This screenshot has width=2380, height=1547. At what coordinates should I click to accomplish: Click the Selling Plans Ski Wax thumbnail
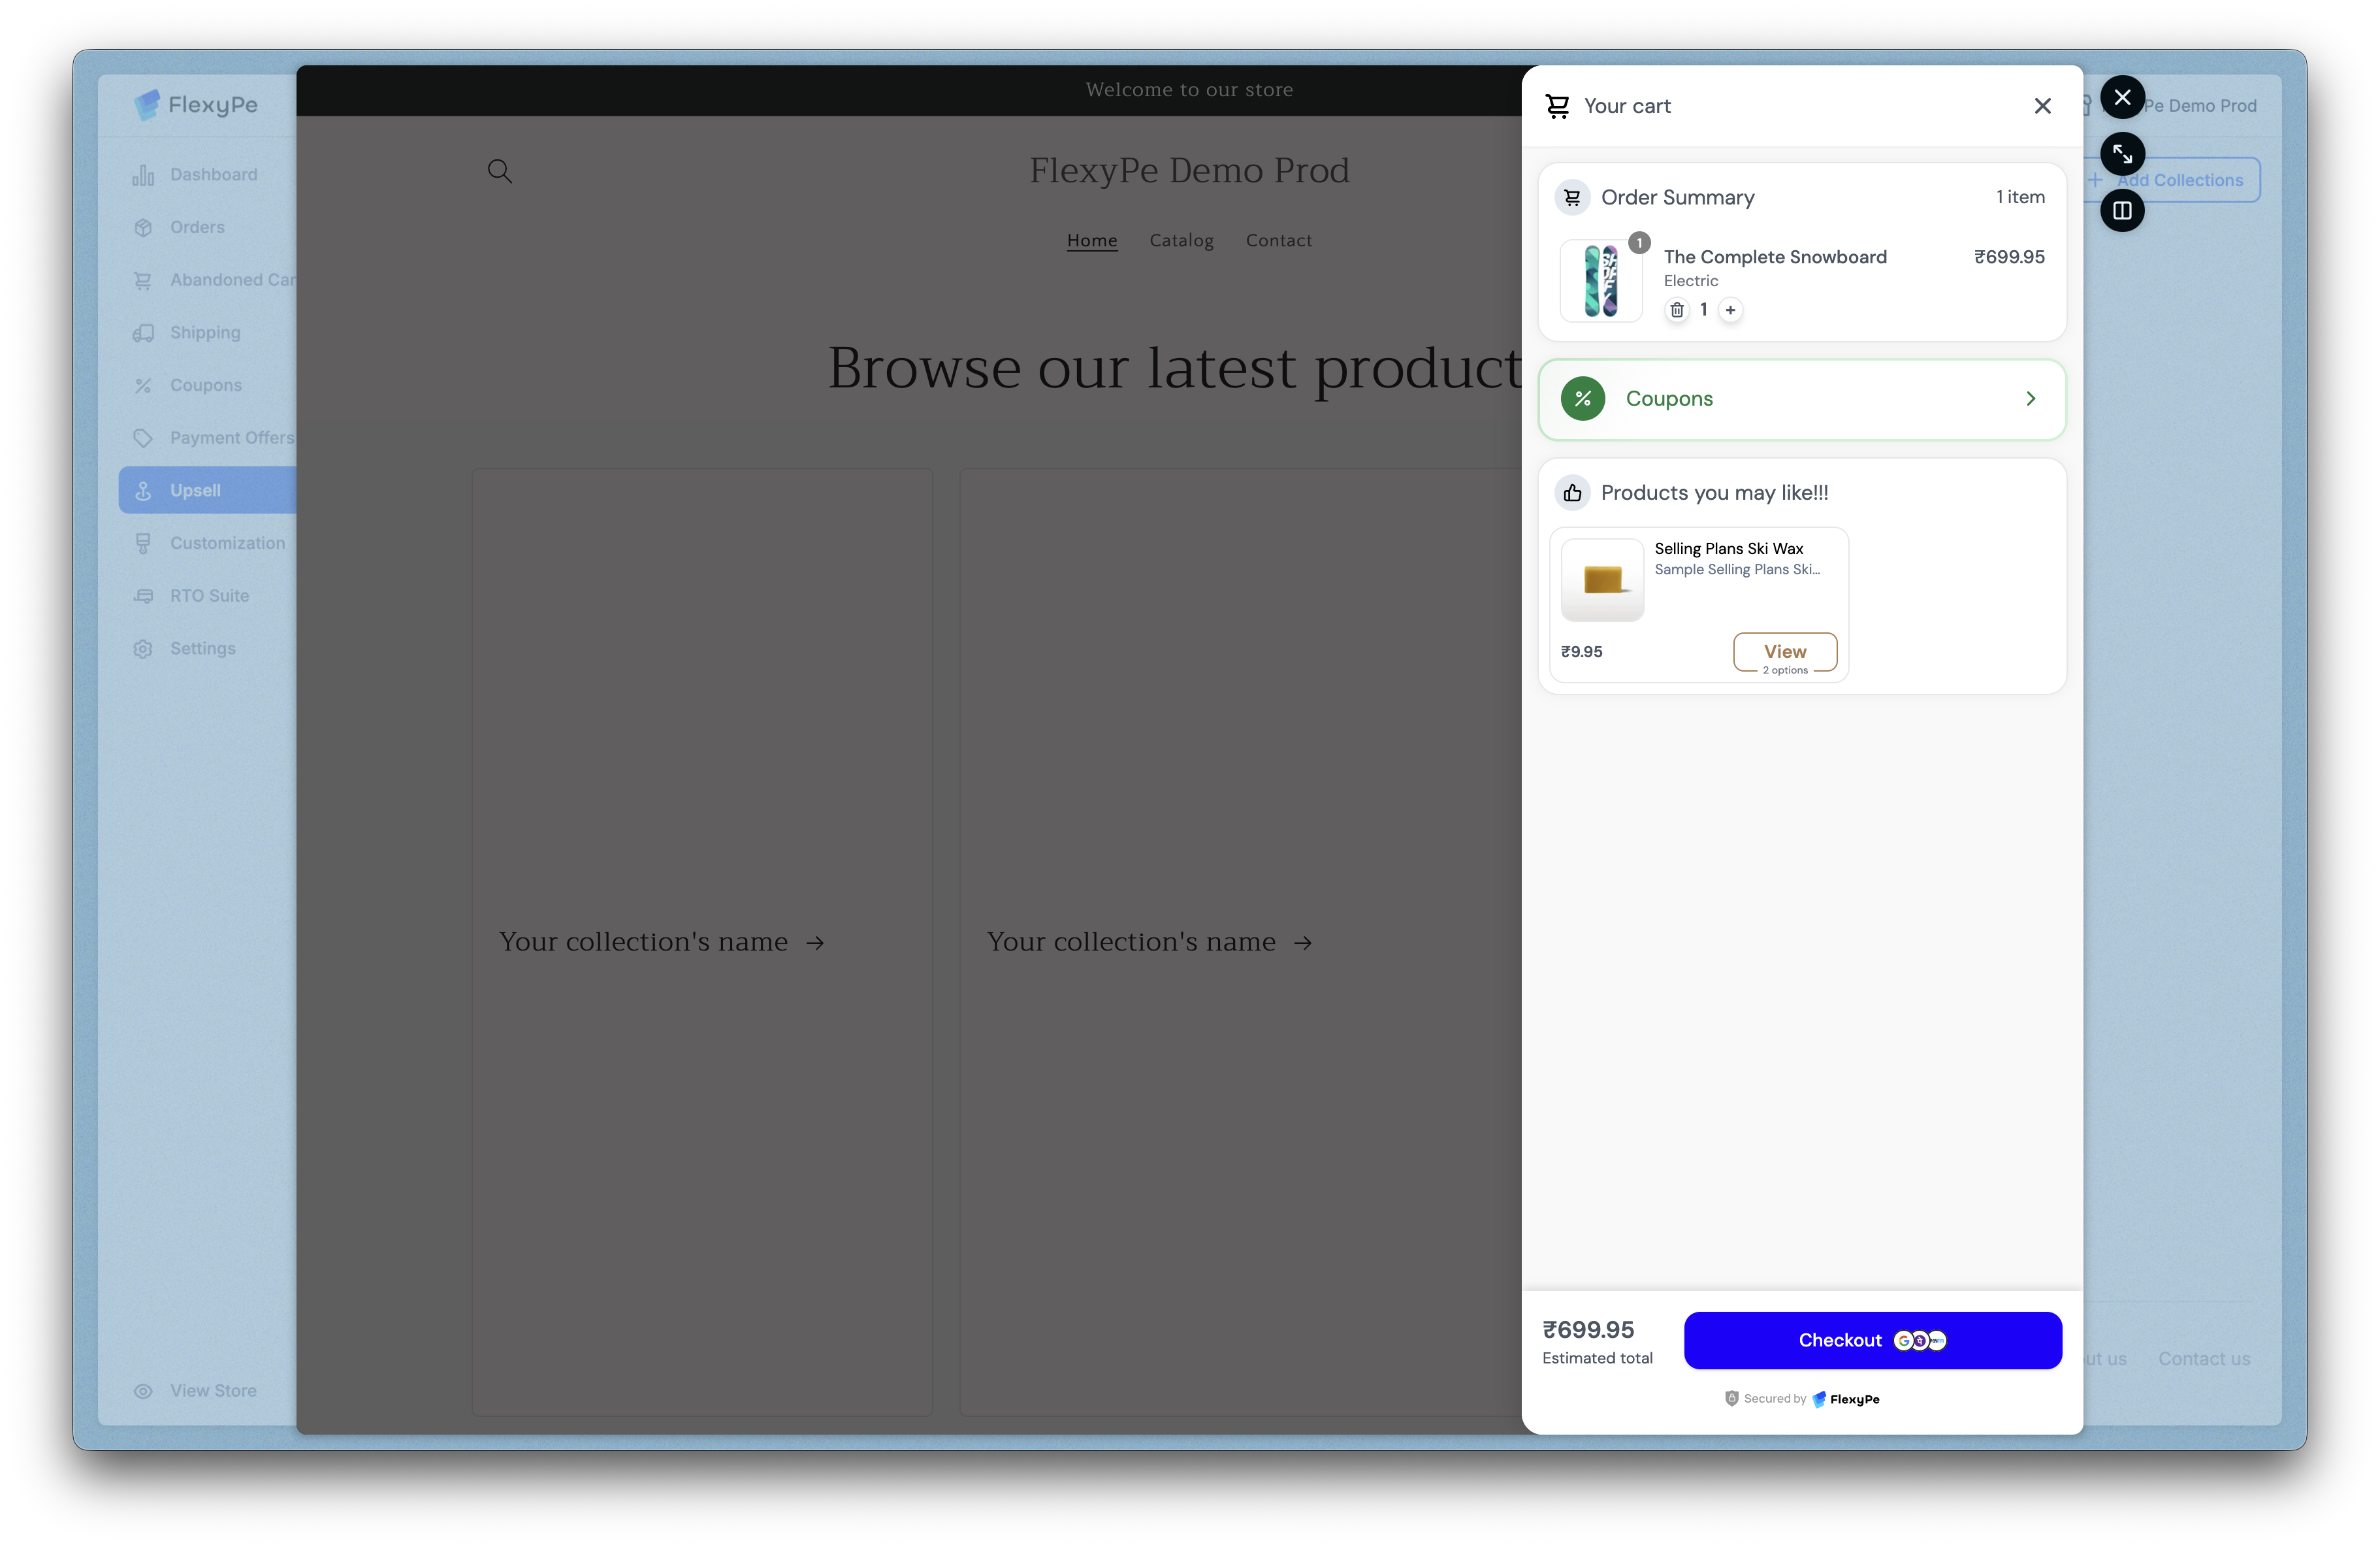(x=1602, y=580)
